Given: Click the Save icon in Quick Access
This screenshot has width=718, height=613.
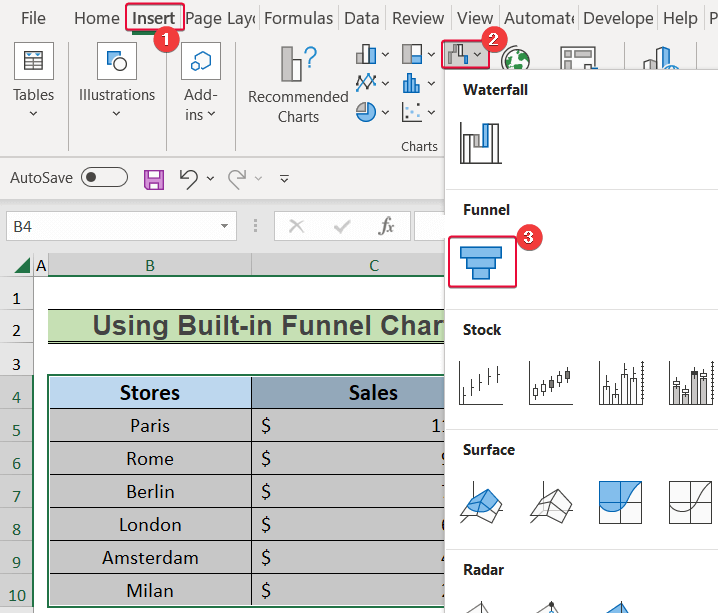Looking at the screenshot, I should click(154, 179).
